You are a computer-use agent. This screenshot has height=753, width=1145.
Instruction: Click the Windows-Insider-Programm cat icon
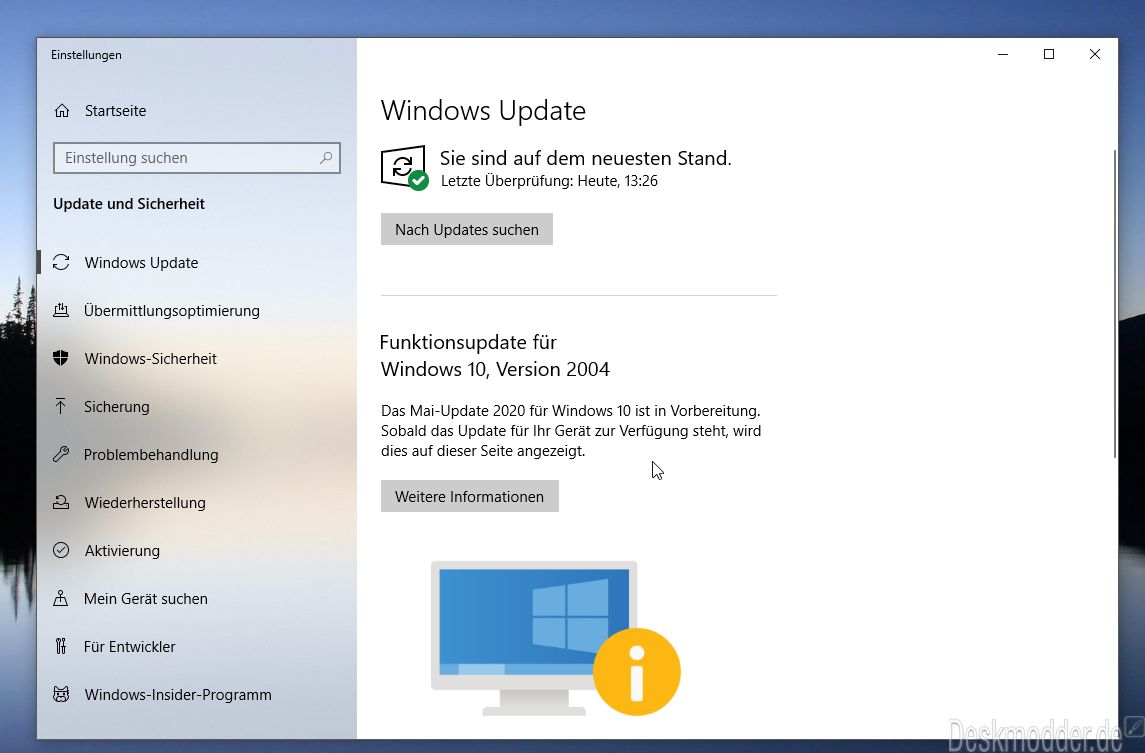coord(61,695)
